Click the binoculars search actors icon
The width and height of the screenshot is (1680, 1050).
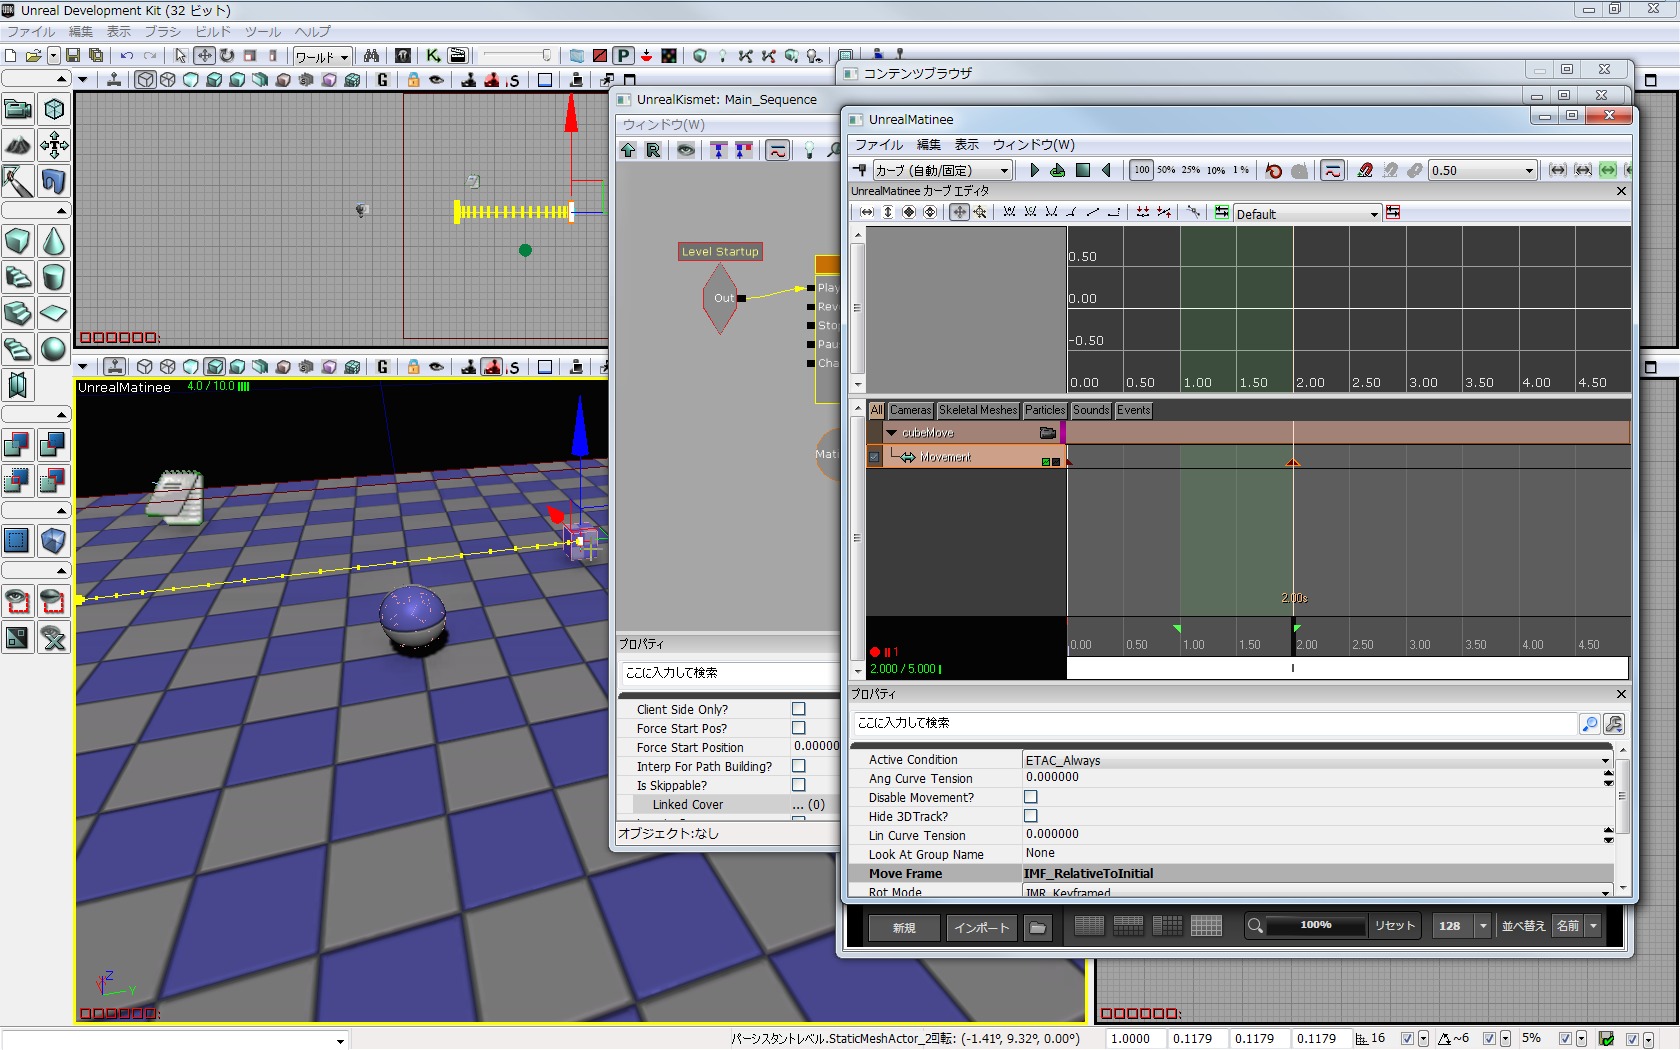(x=371, y=56)
